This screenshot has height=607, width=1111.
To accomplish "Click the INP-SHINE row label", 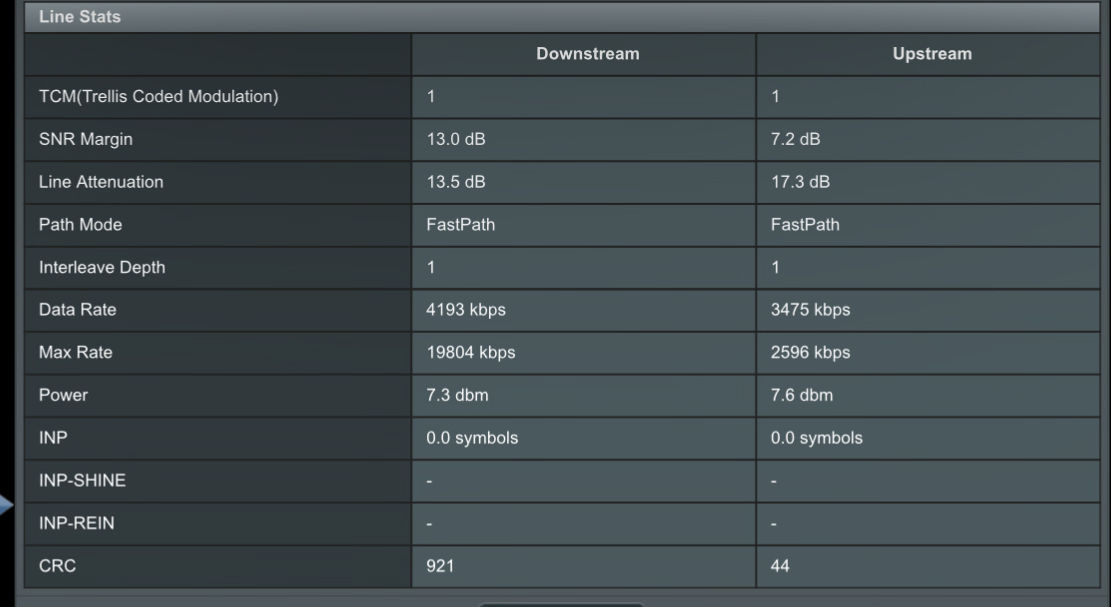I will [x=82, y=480].
